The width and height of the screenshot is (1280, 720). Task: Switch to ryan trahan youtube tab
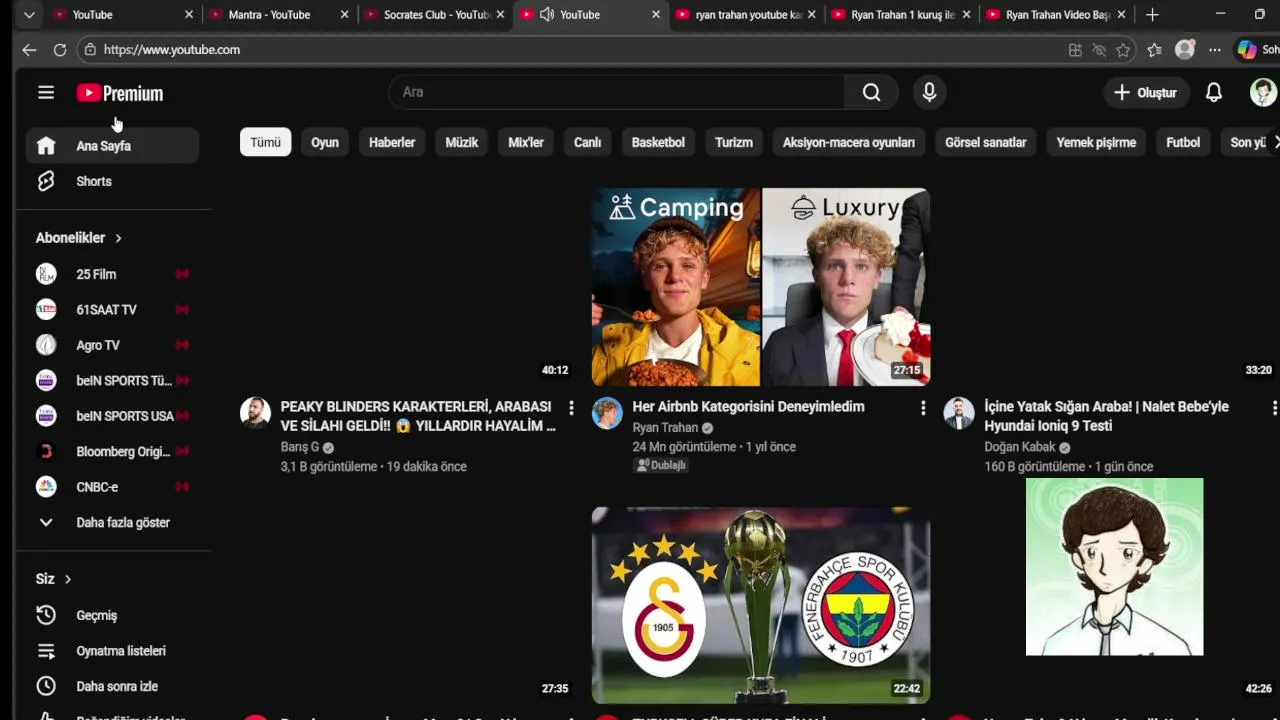tap(746, 15)
